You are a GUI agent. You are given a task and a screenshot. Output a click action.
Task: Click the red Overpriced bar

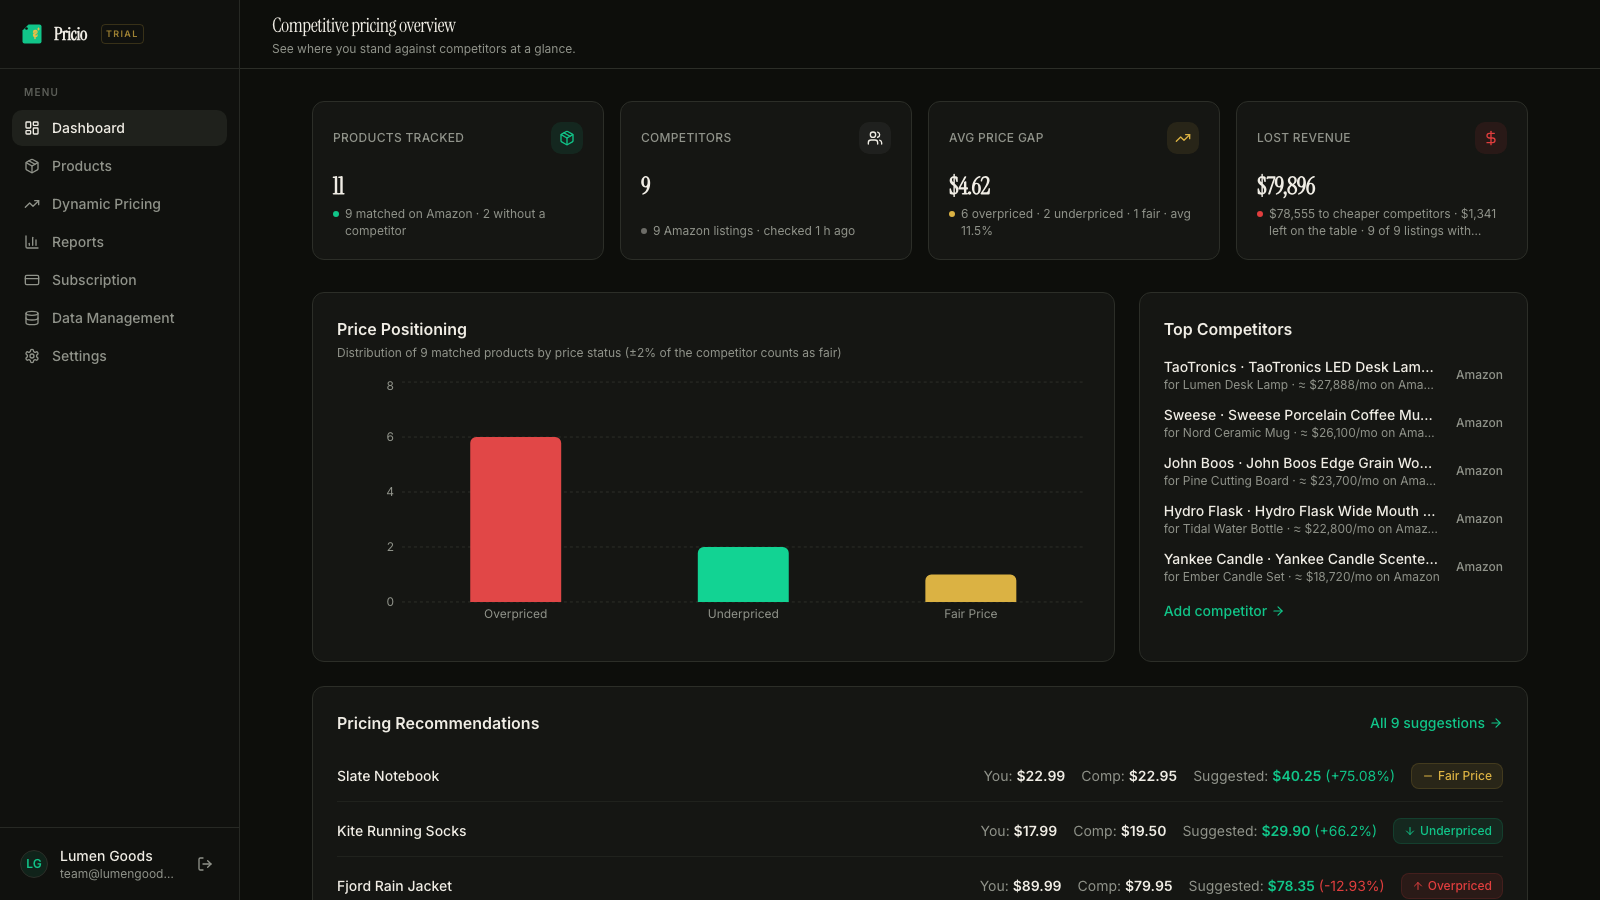(516, 519)
